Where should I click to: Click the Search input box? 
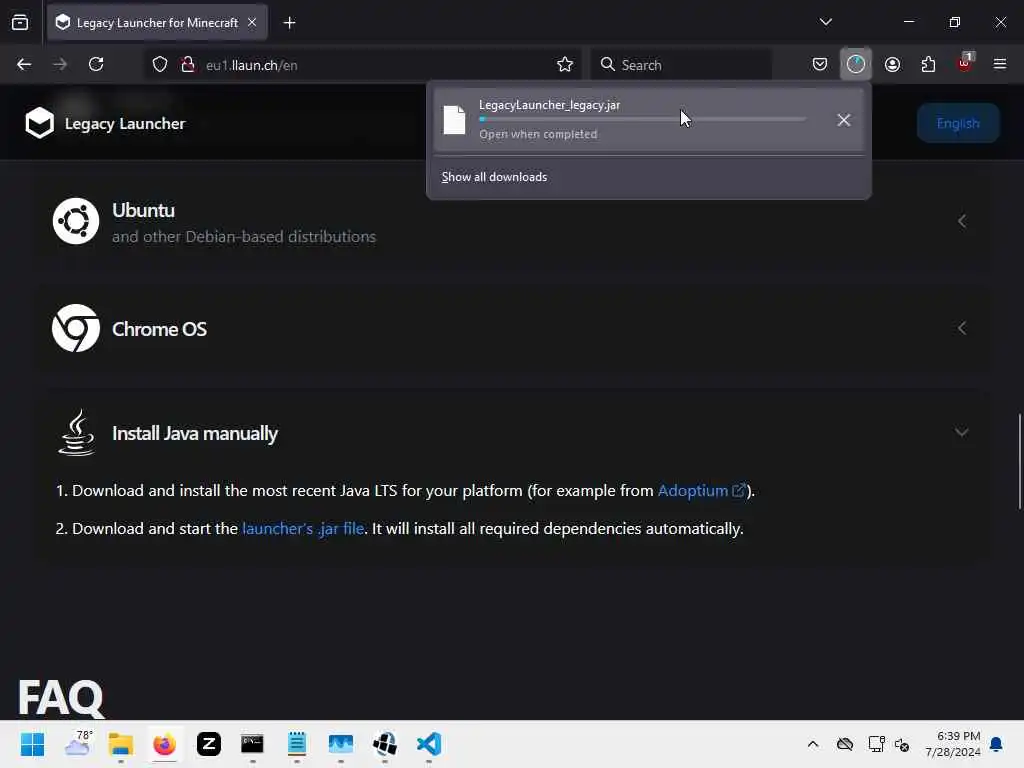(x=681, y=65)
